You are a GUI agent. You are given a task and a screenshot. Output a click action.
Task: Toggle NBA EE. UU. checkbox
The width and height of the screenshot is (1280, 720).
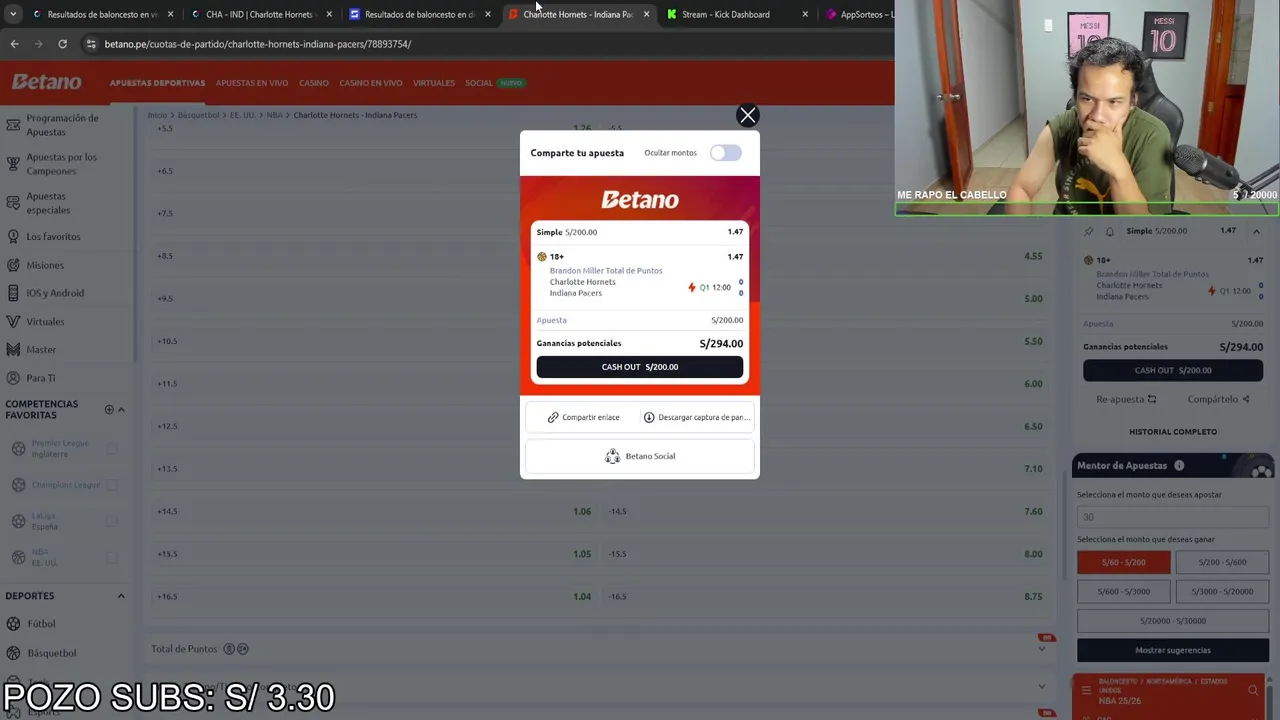click(x=112, y=557)
